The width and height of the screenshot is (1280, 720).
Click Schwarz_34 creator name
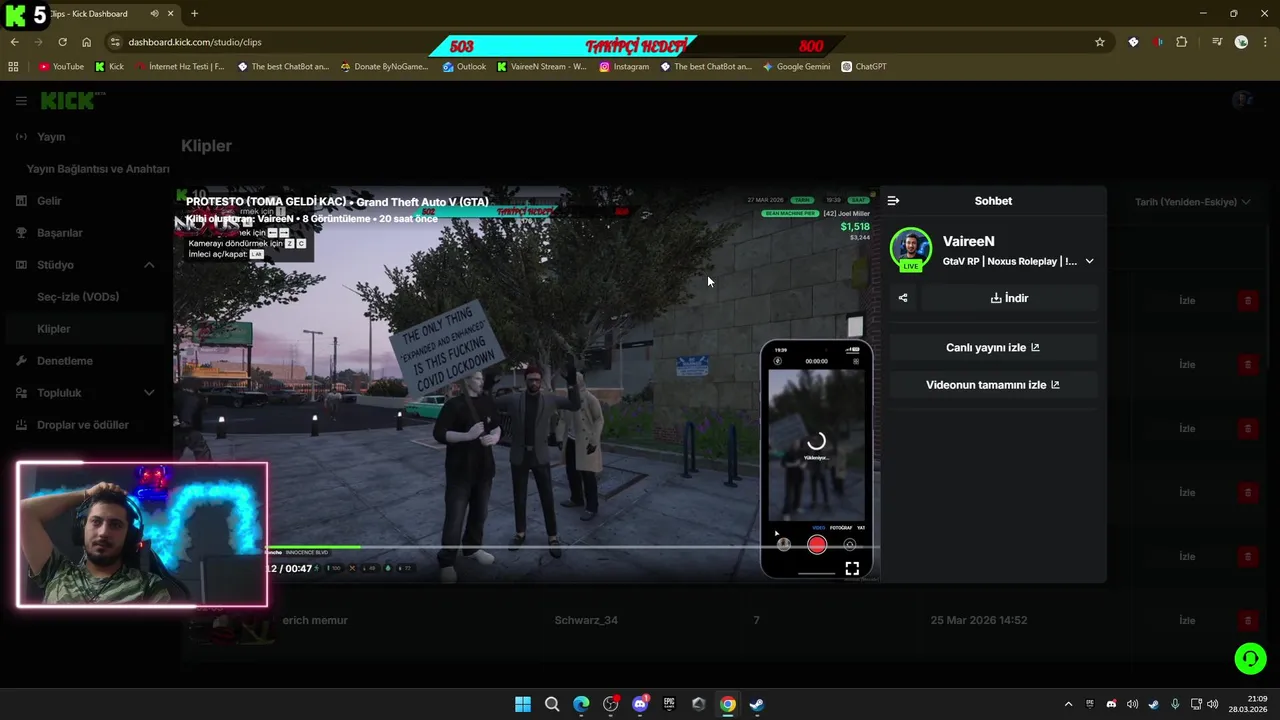click(586, 620)
